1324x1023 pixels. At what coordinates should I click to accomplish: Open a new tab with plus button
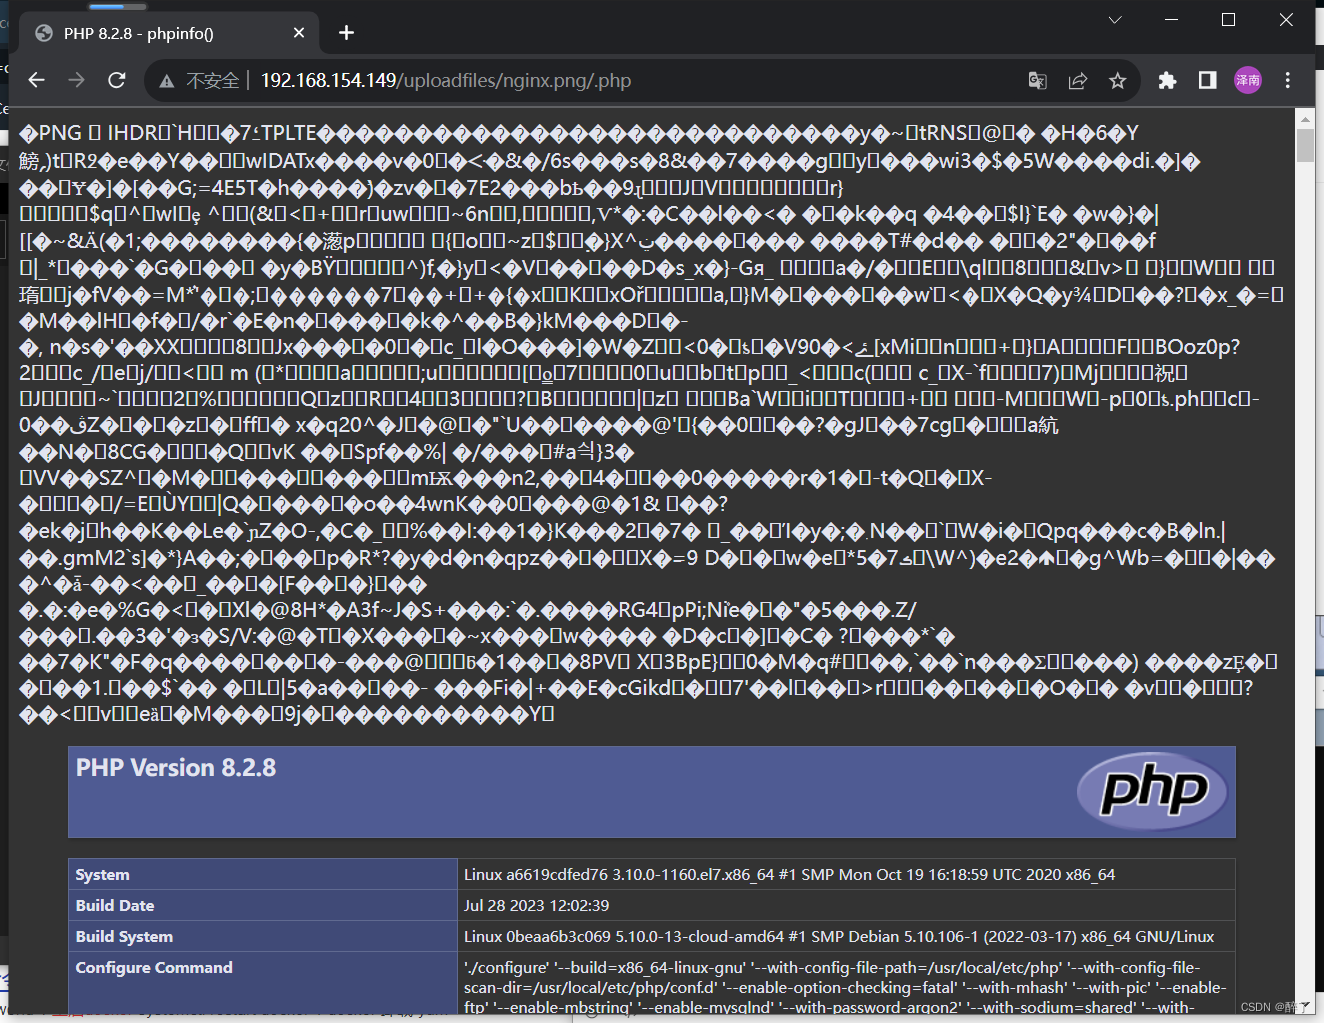pos(347,33)
